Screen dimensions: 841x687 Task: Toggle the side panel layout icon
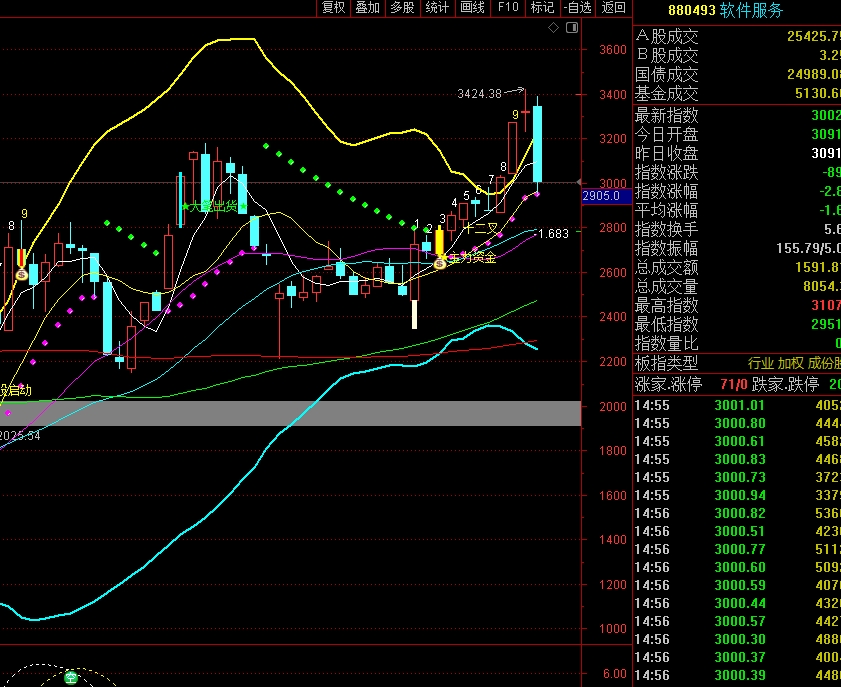click(x=572, y=28)
